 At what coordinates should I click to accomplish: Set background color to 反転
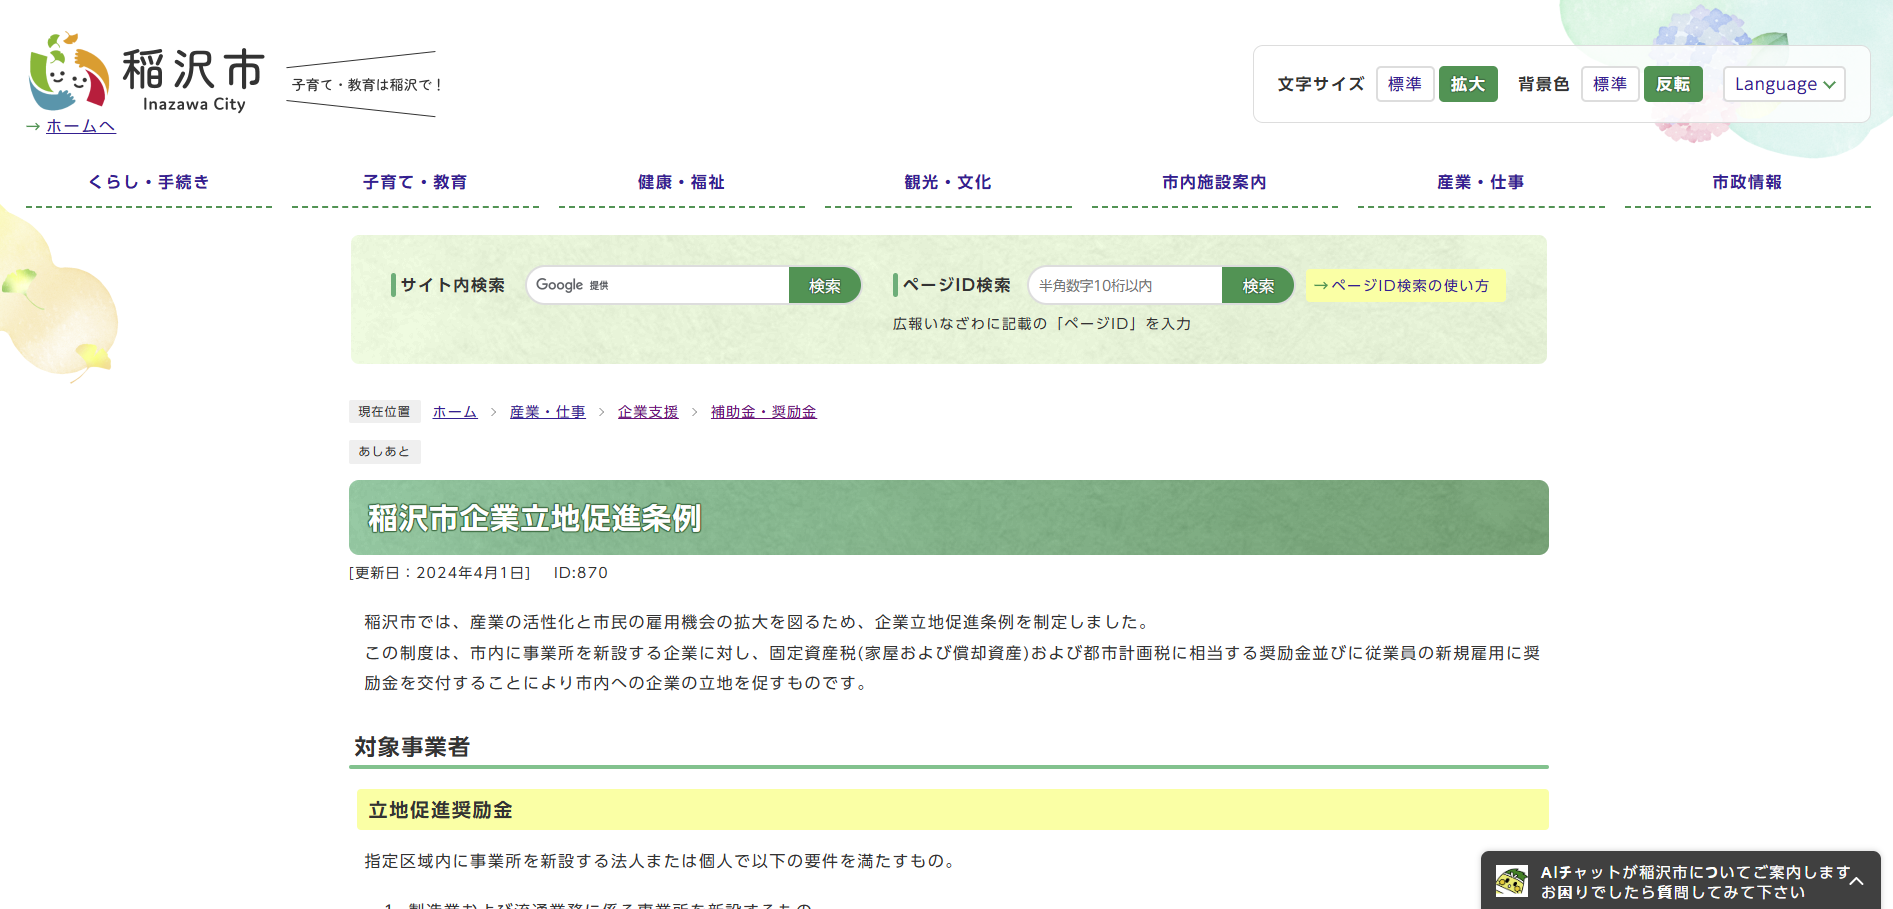[x=1673, y=84]
